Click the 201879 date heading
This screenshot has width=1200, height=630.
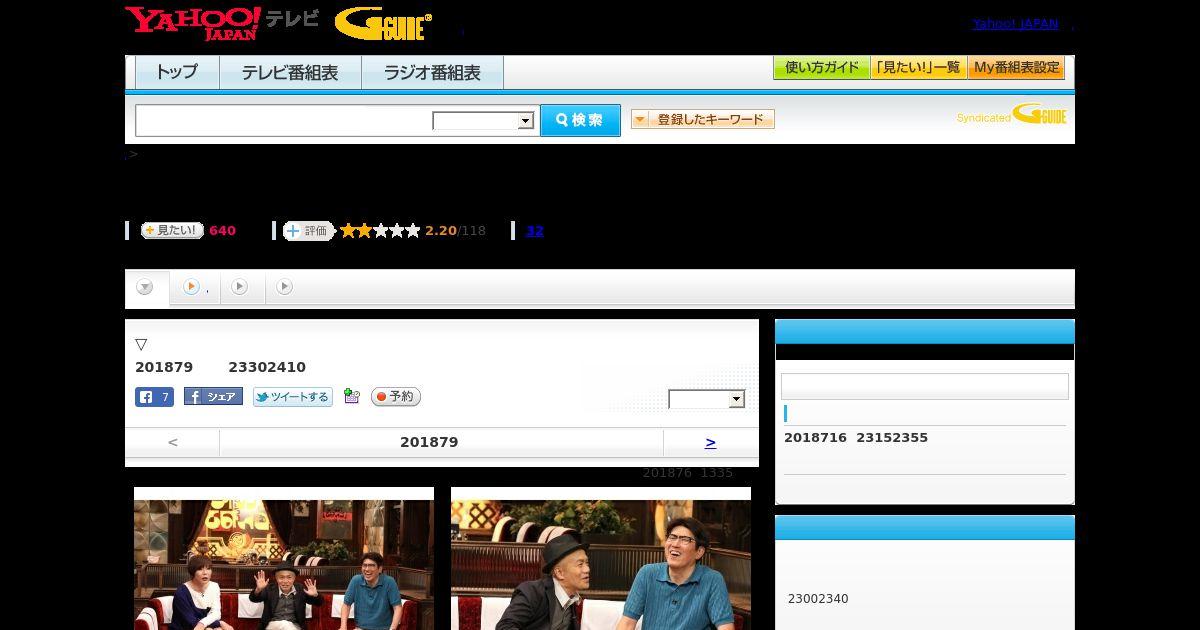[429, 442]
